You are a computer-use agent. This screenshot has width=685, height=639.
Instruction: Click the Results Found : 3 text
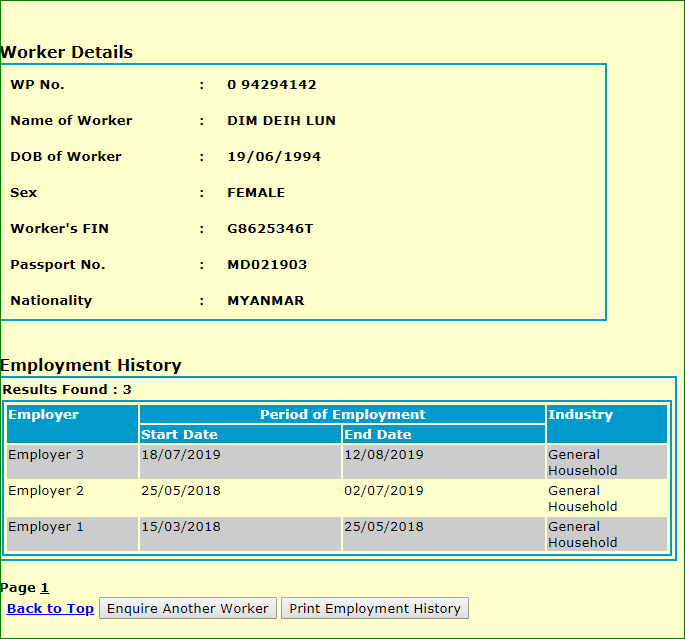click(x=67, y=389)
